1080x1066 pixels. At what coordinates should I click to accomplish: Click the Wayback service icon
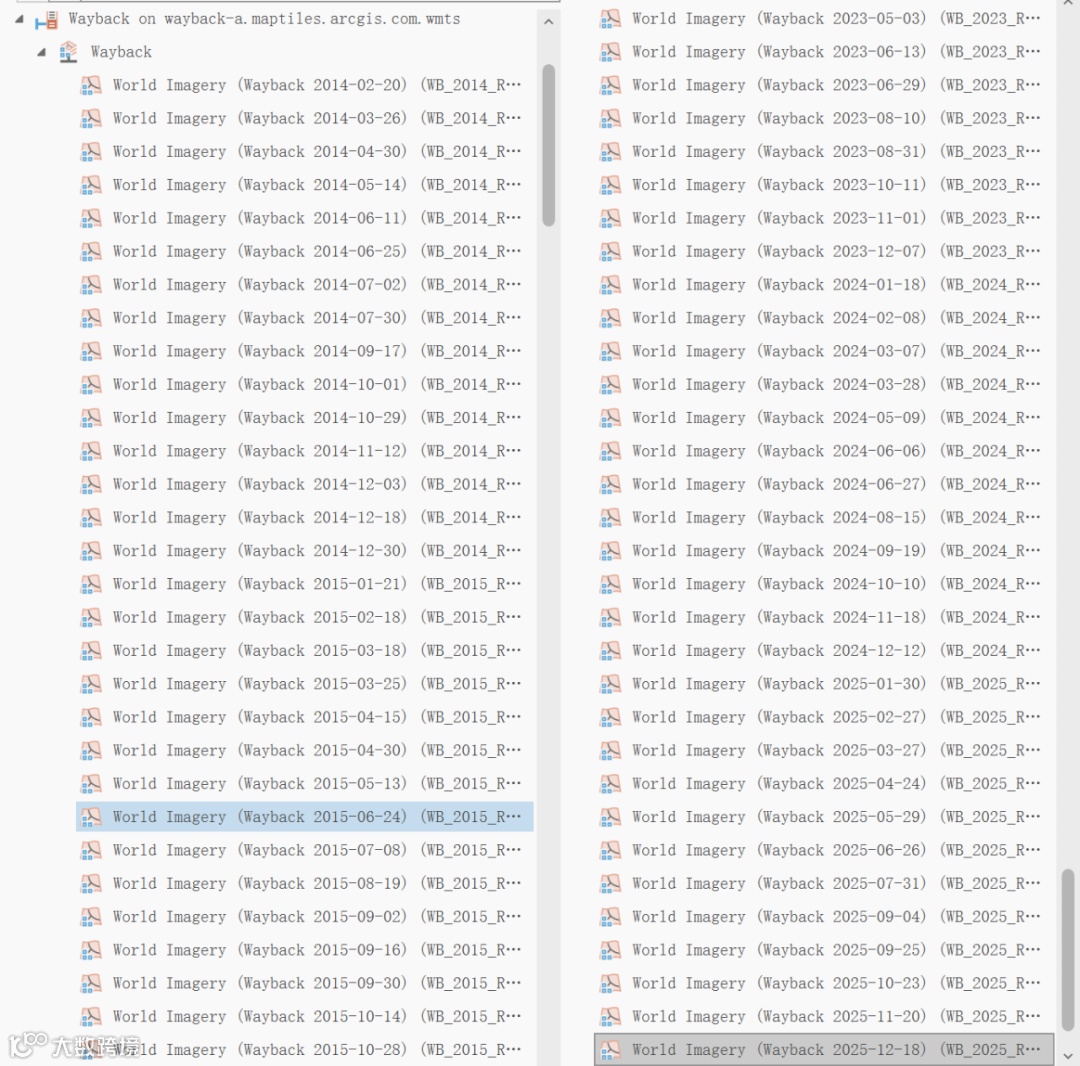pos(68,52)
